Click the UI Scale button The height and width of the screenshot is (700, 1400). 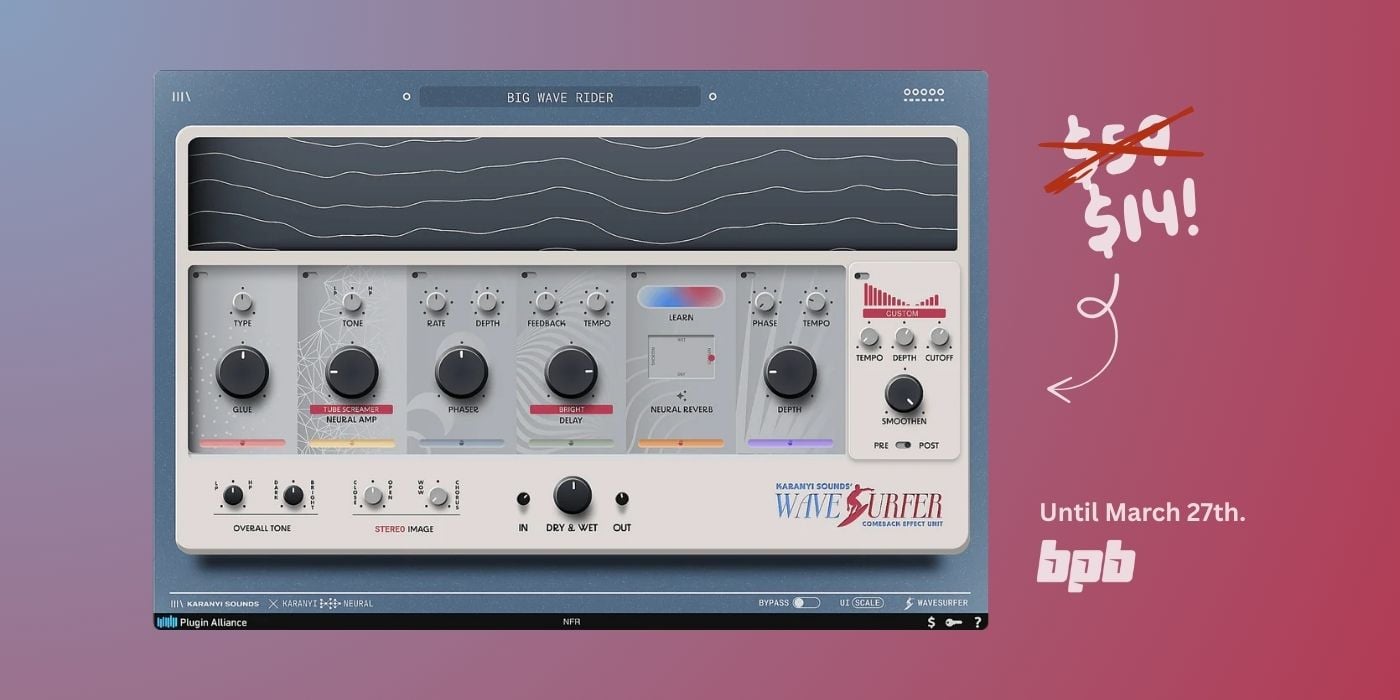point(866,603)
